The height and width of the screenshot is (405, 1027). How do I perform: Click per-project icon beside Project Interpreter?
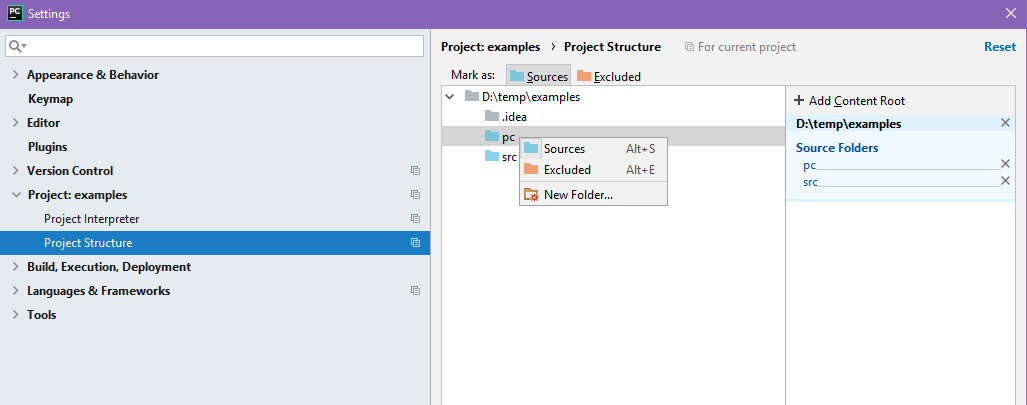(x=415, y=218)
